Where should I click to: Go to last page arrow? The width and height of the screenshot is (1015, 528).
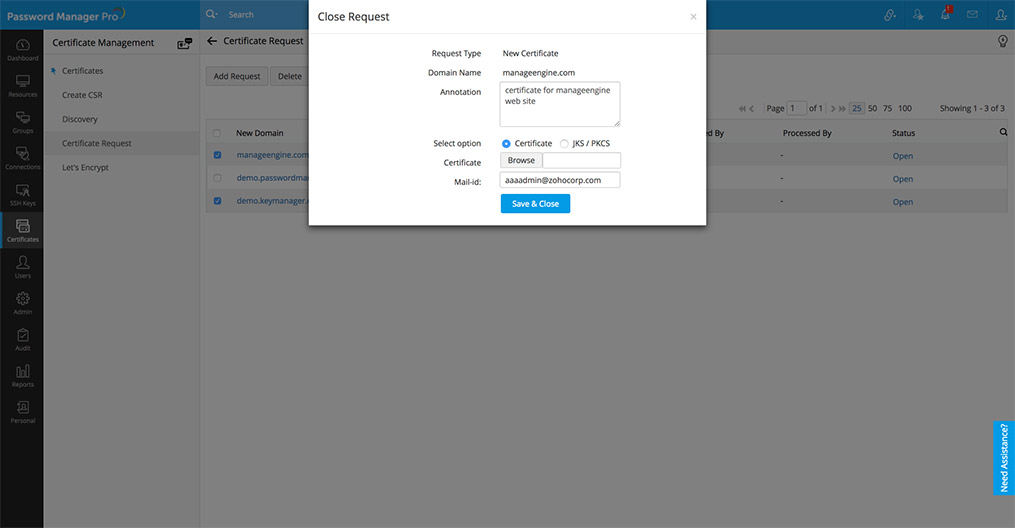pos(842,109)
